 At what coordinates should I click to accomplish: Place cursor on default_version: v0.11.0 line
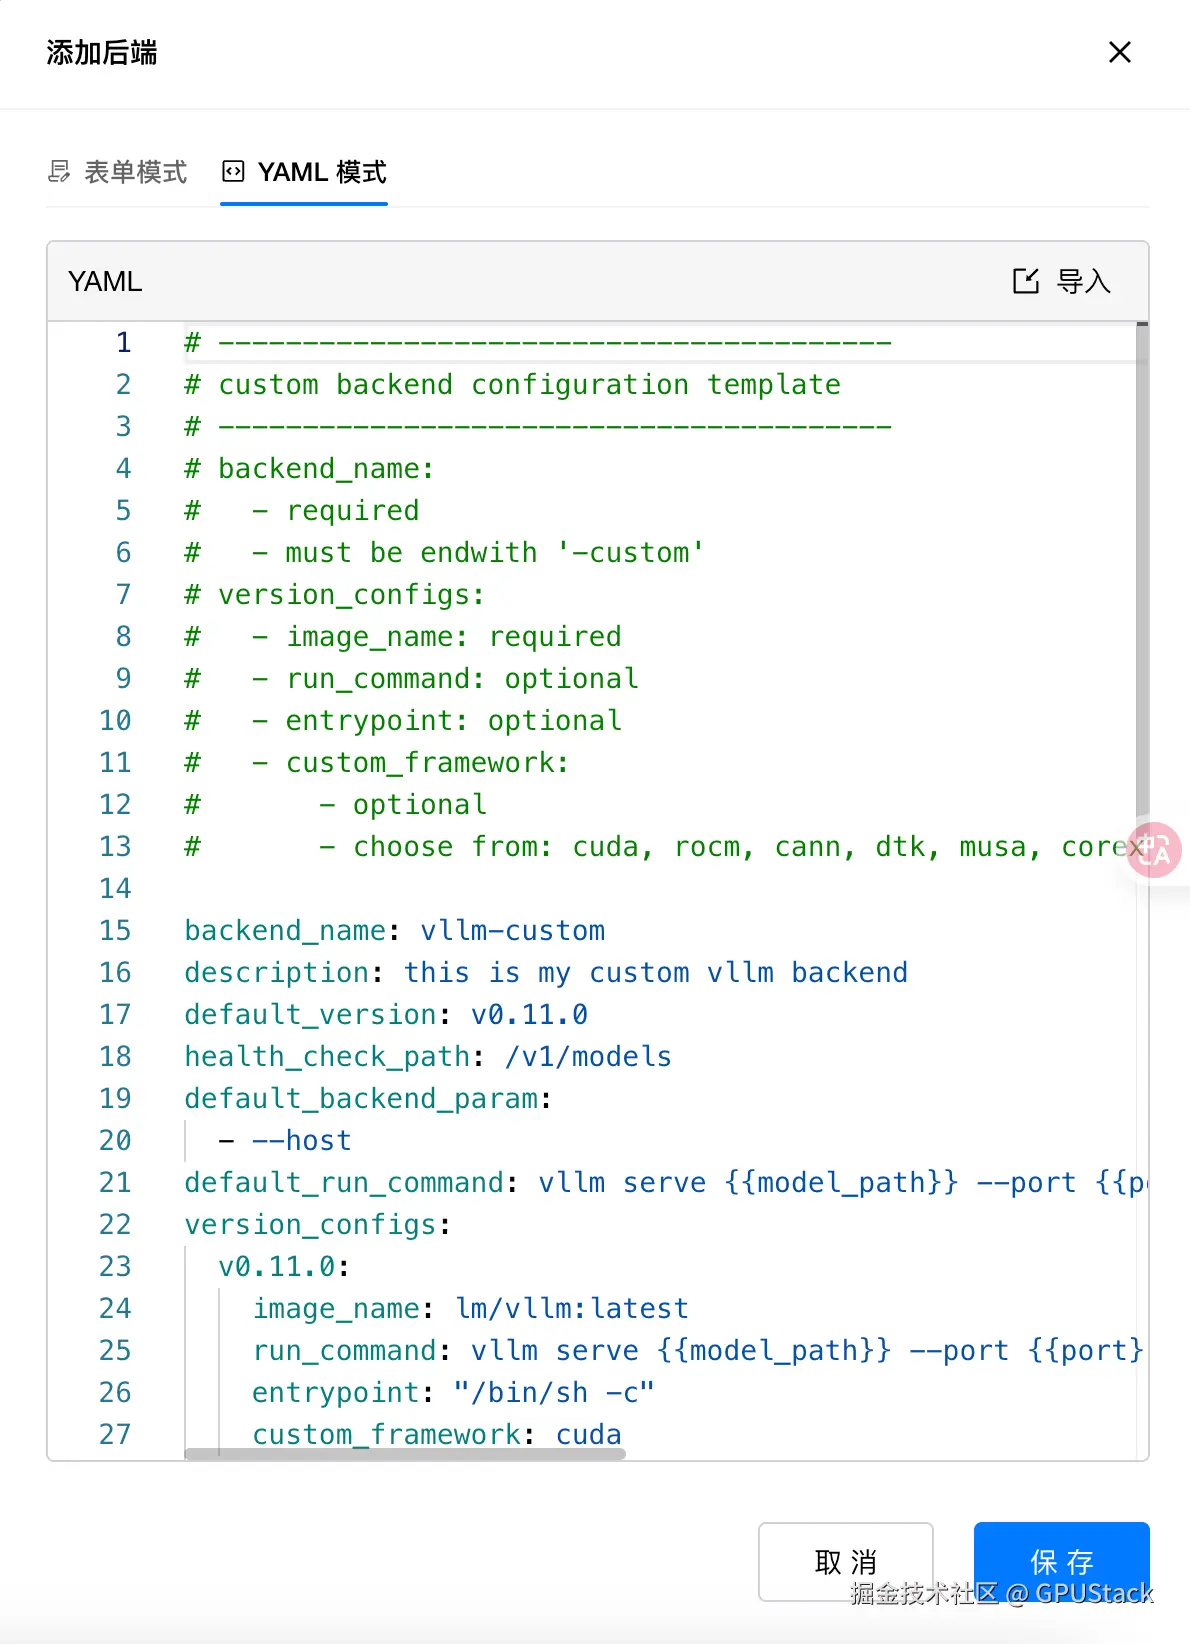(x=386, y=1014)
